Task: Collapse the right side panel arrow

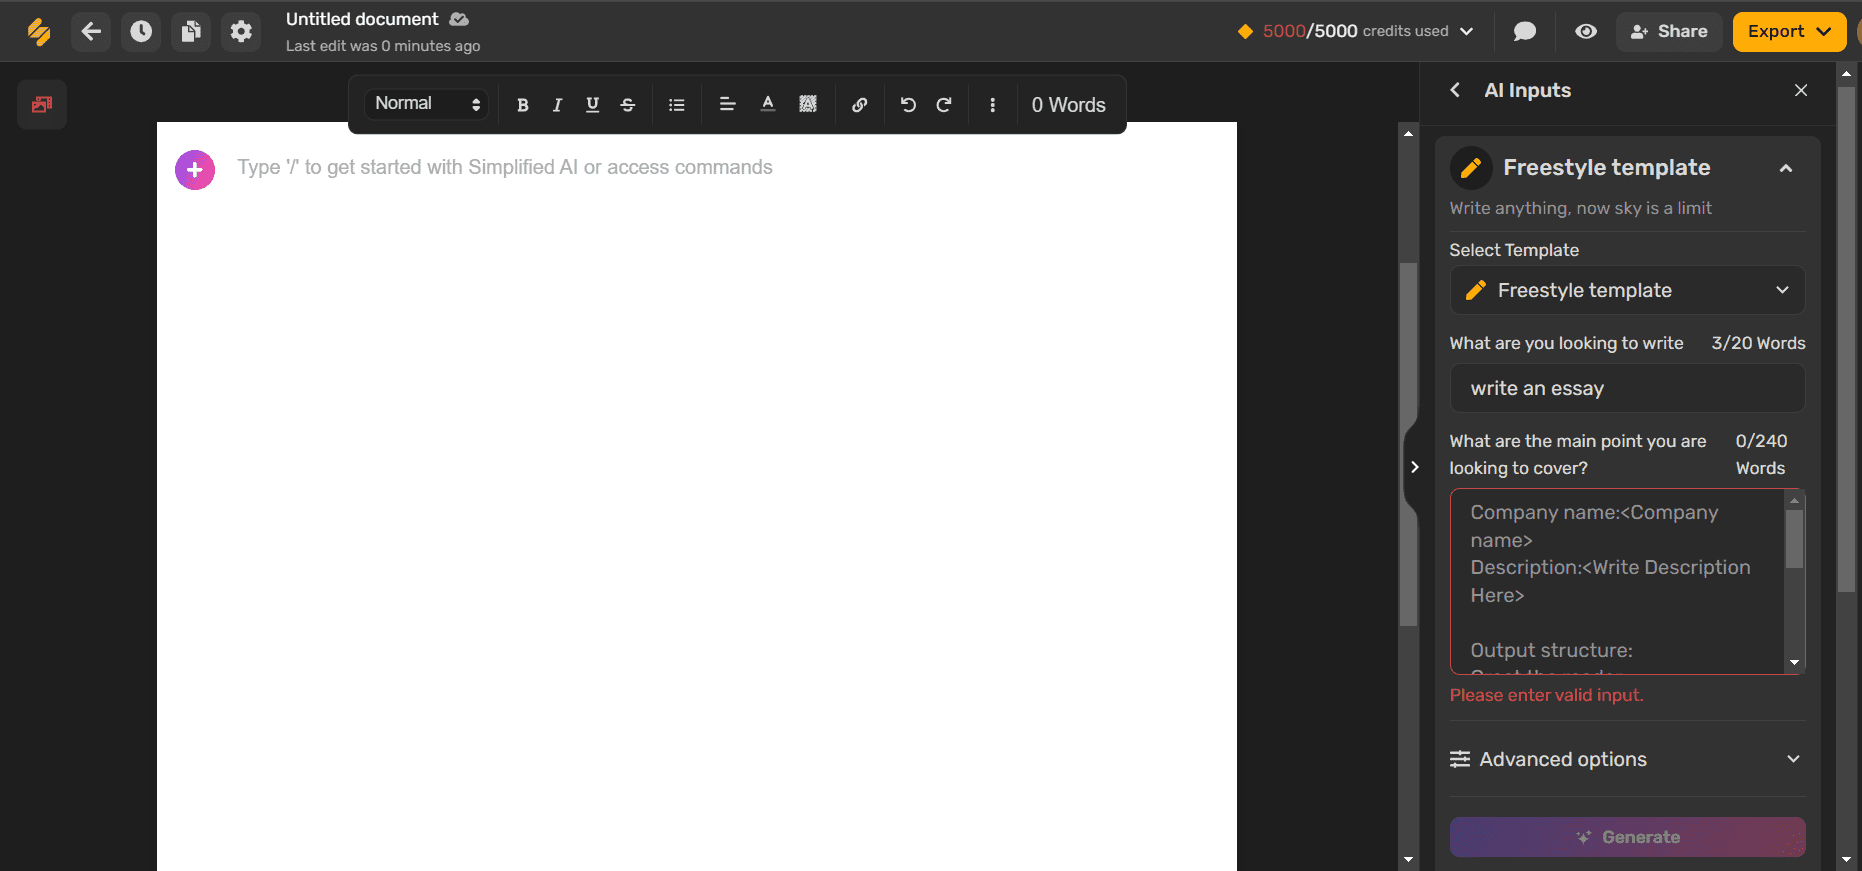Action: [1414, 467]
